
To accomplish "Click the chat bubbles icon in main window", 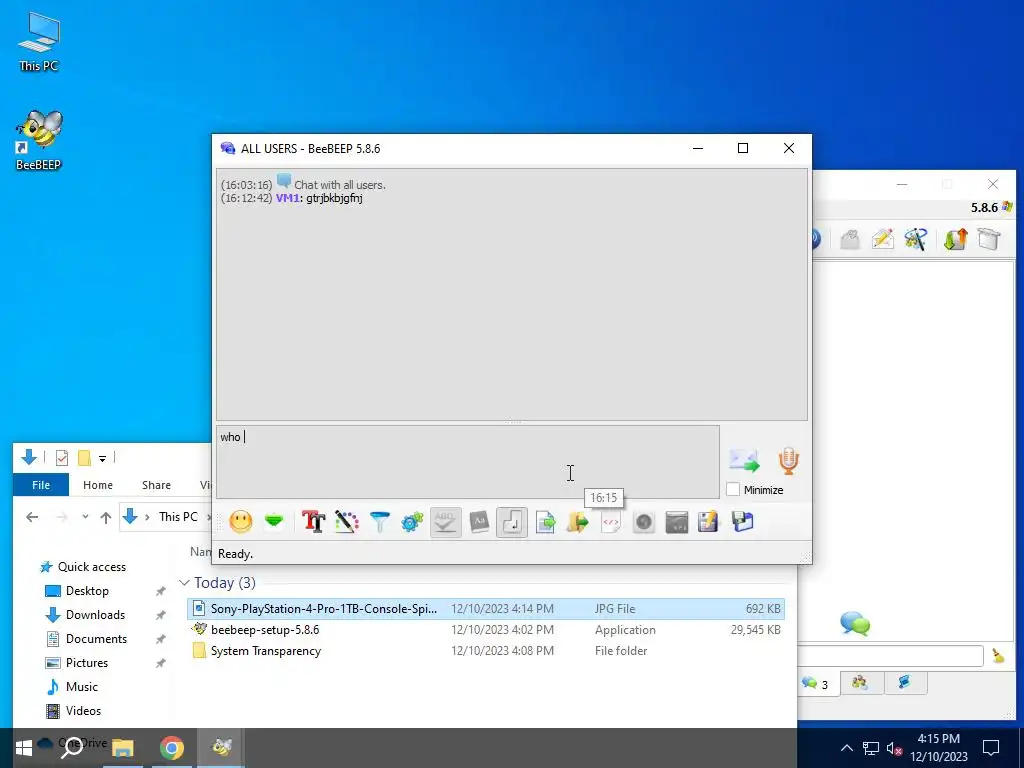I will click(x=855, y=623).
